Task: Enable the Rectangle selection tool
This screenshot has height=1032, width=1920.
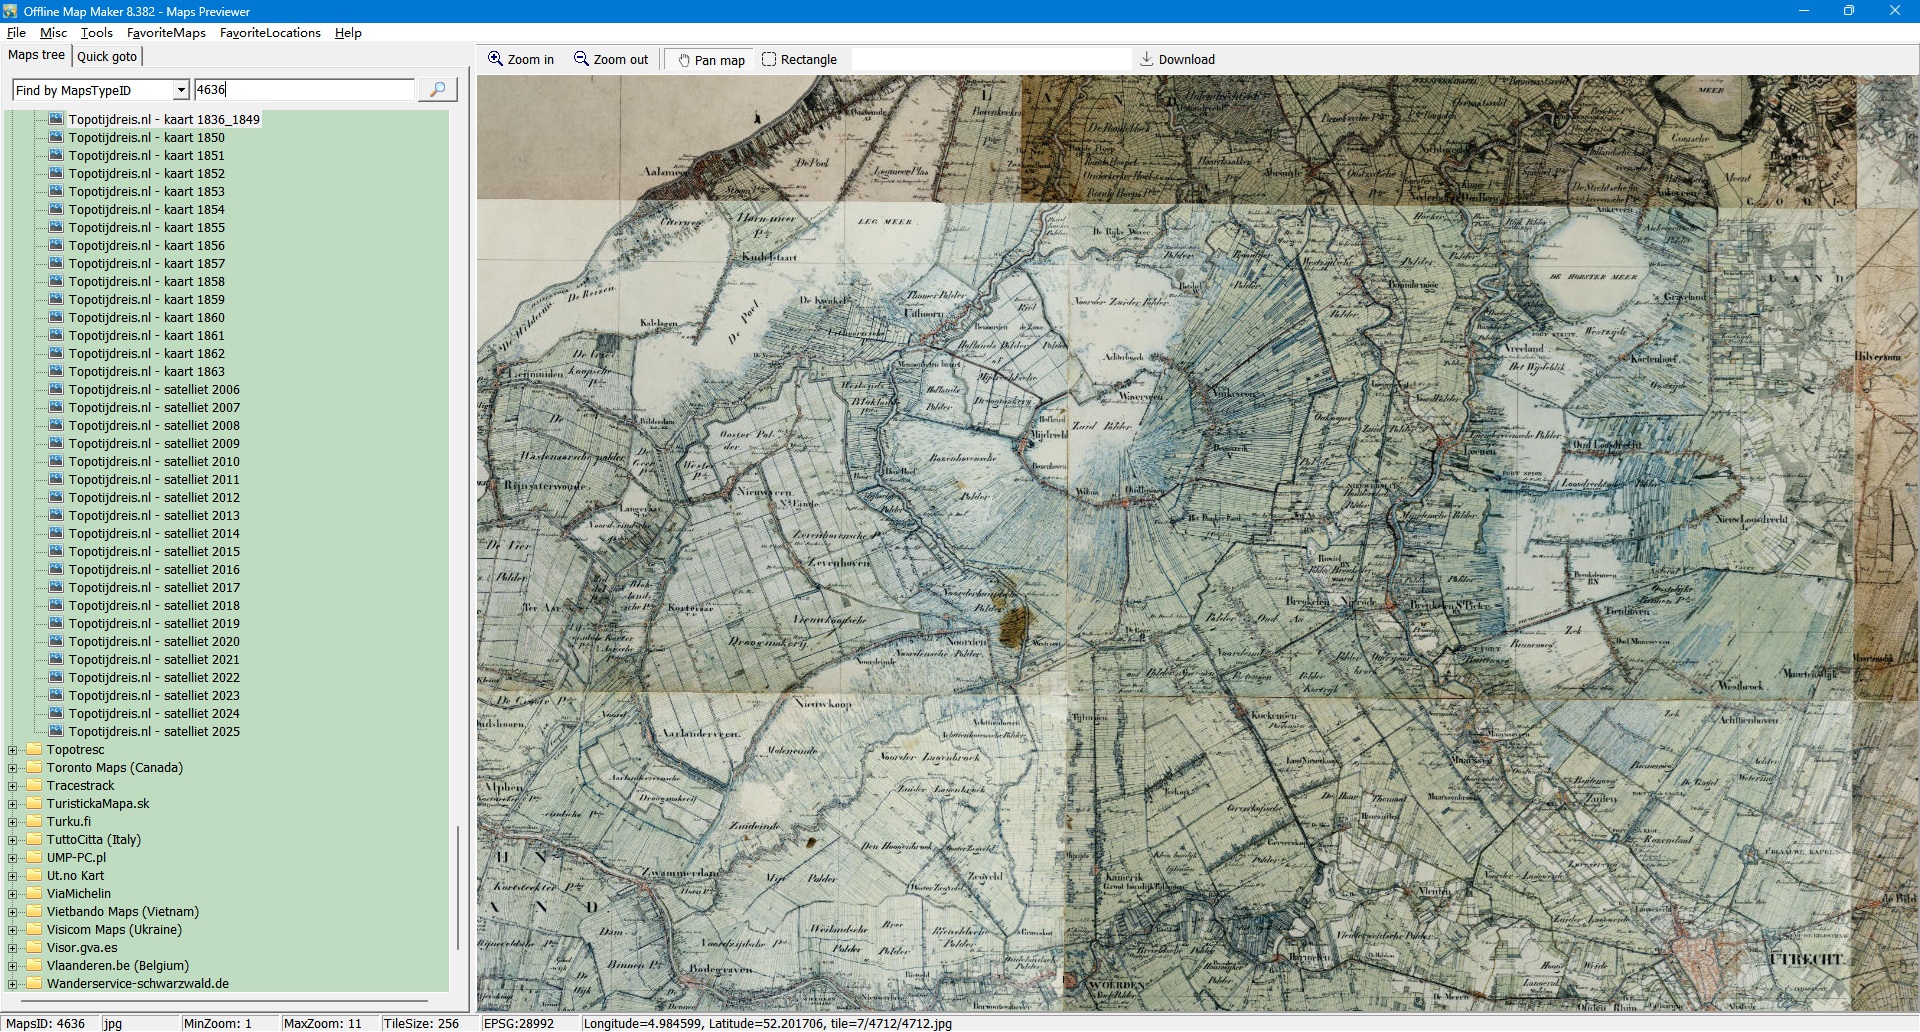Action: click(x=799, y=60)
